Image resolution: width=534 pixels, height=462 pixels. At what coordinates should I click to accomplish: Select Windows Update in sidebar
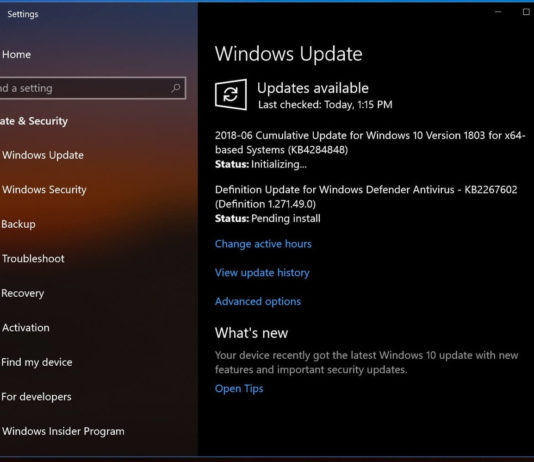click(43, 155)
